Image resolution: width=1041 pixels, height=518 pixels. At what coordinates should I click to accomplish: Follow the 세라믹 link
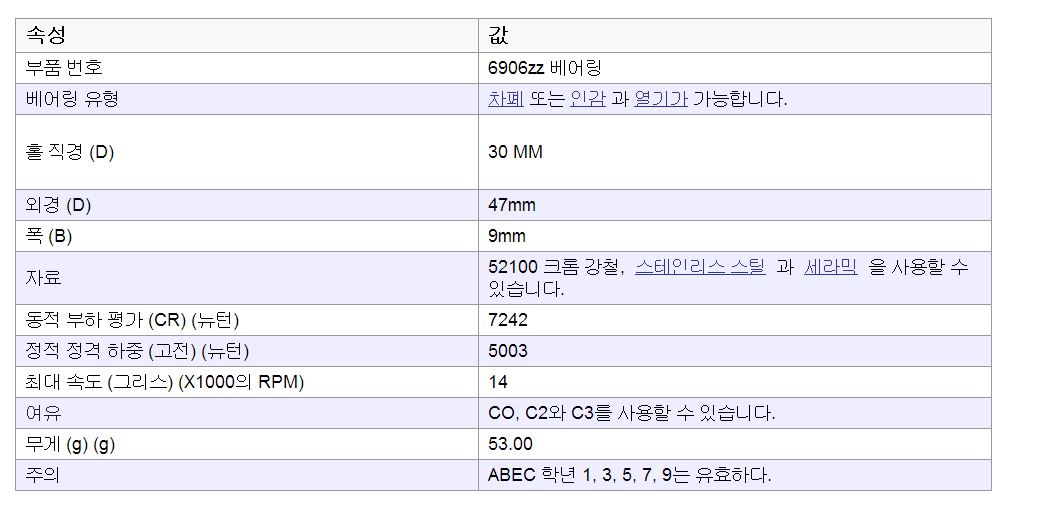(x=831, y=268)
